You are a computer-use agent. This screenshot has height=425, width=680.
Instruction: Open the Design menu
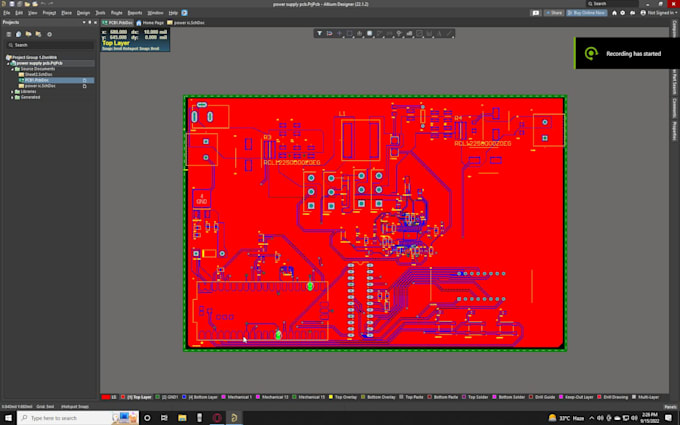coord(83,13)
